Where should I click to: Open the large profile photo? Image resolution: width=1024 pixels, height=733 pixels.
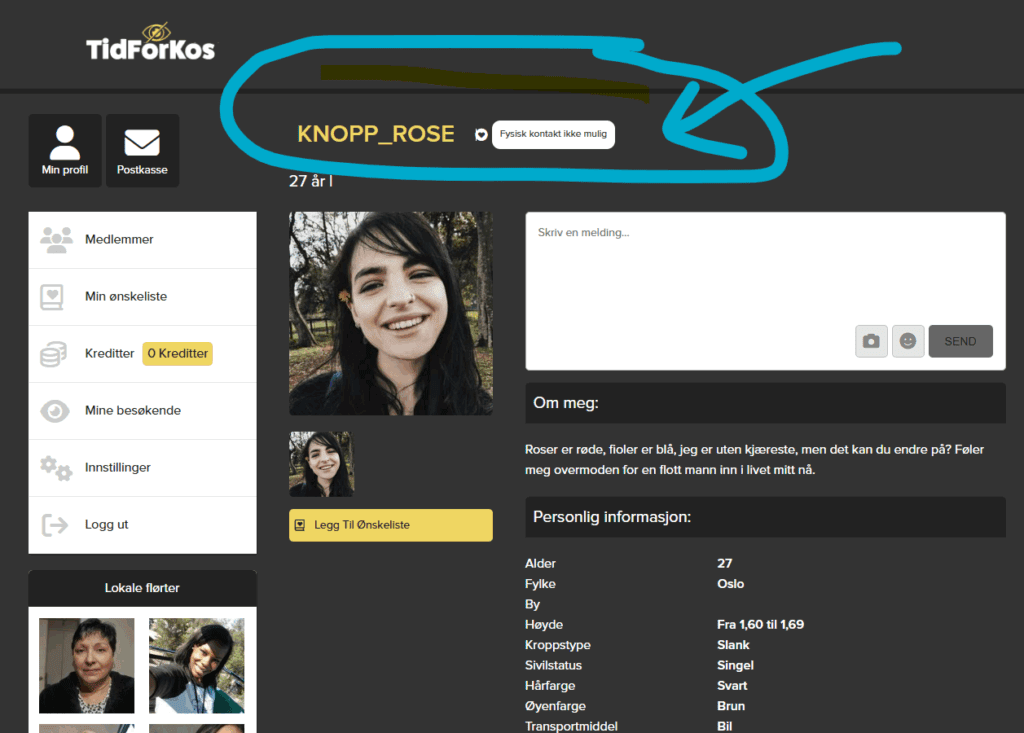pos(391,313)
